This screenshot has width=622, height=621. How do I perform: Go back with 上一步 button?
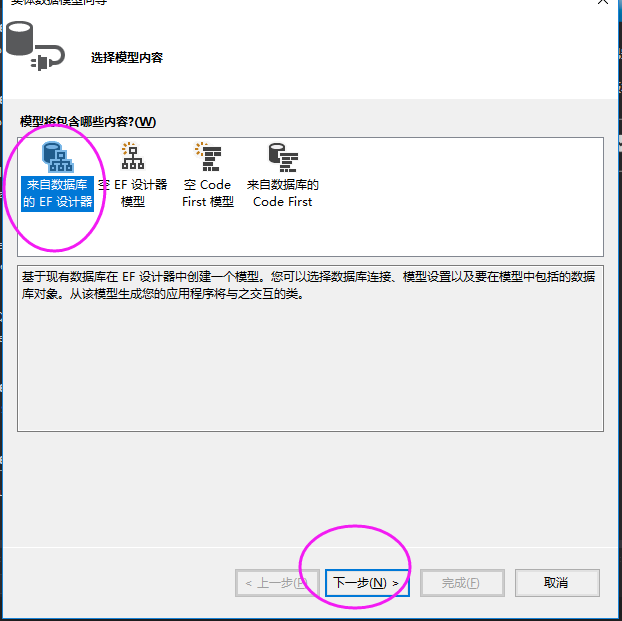coord(277,583)
